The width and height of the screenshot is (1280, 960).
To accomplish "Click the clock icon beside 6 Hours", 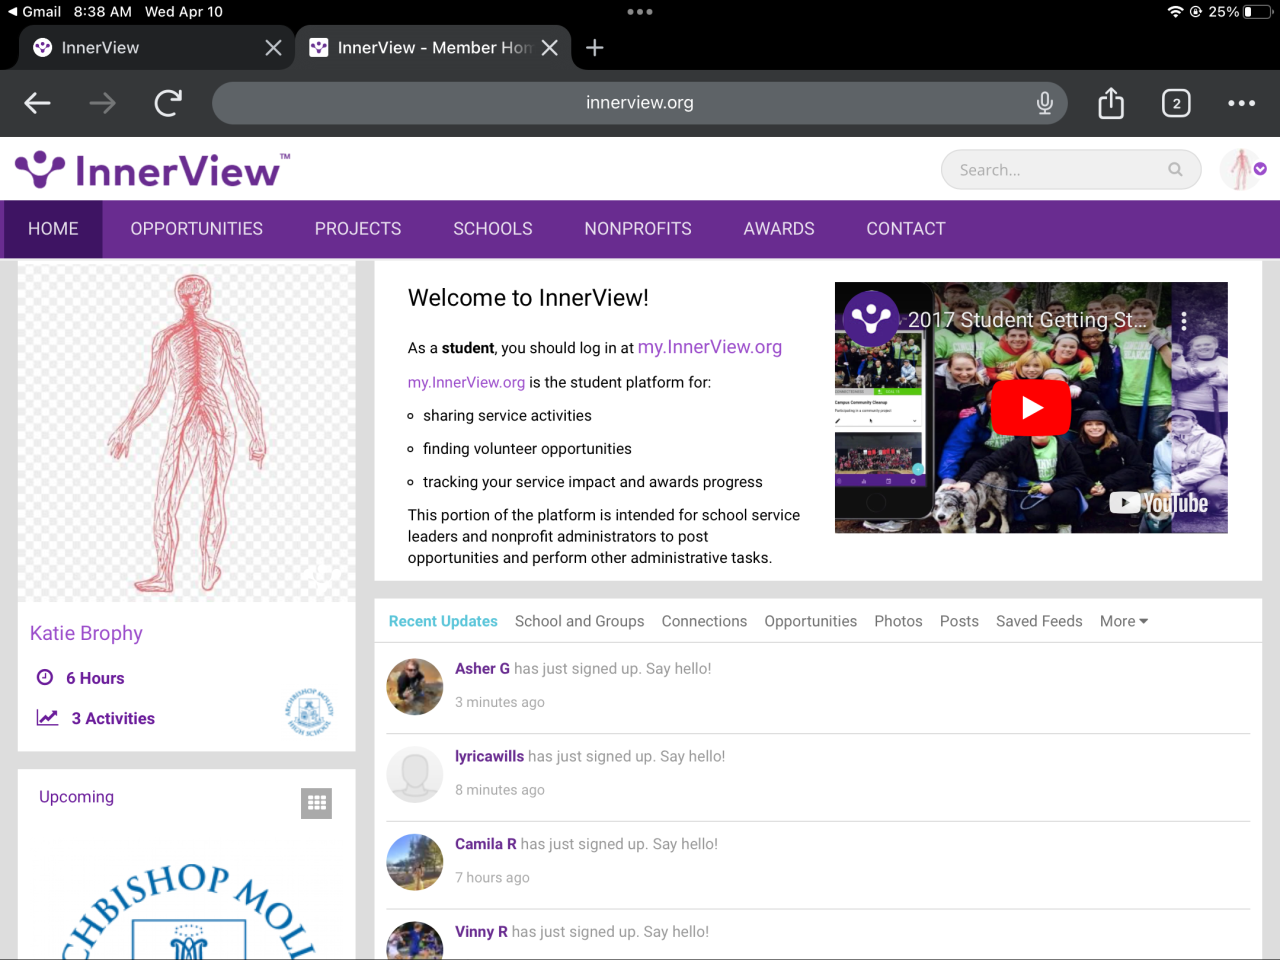I will click(x=45, y=677).
